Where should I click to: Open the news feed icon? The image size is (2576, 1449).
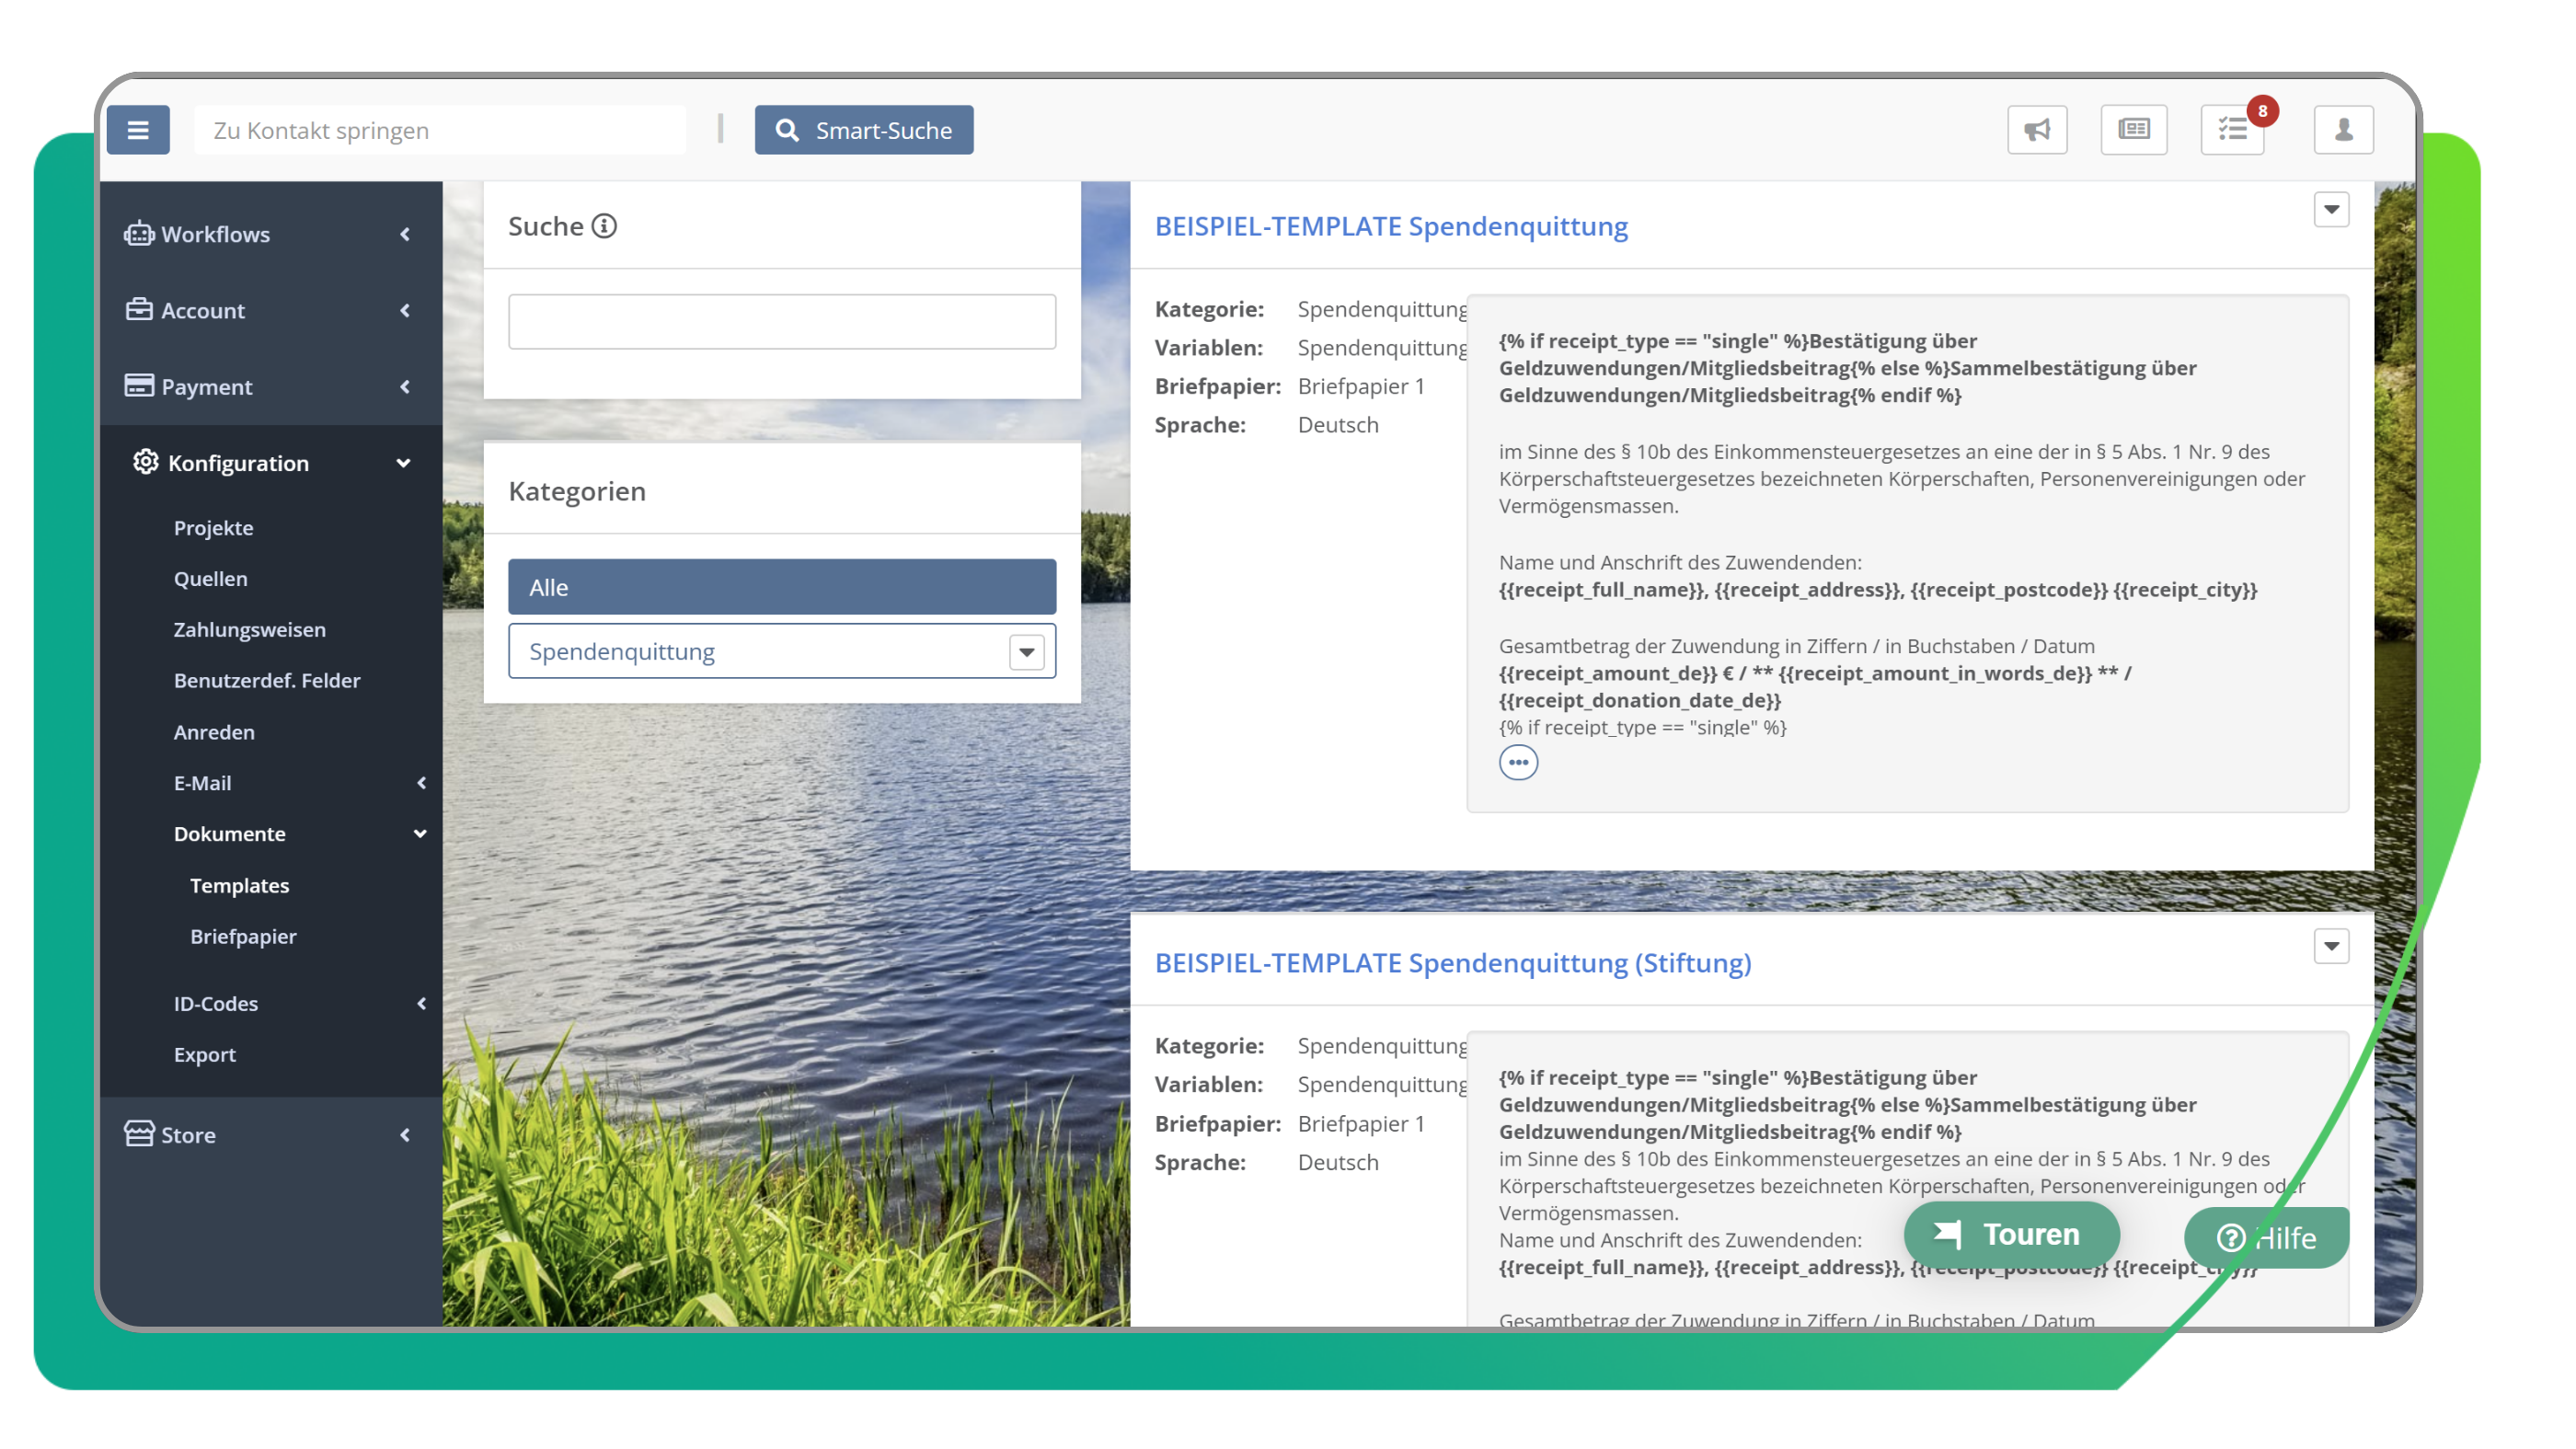click(2133, 130)
